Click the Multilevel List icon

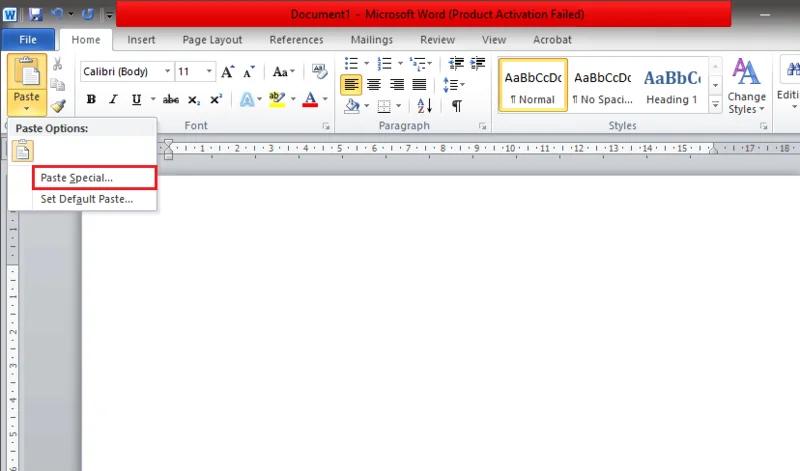tap(417, 64)
